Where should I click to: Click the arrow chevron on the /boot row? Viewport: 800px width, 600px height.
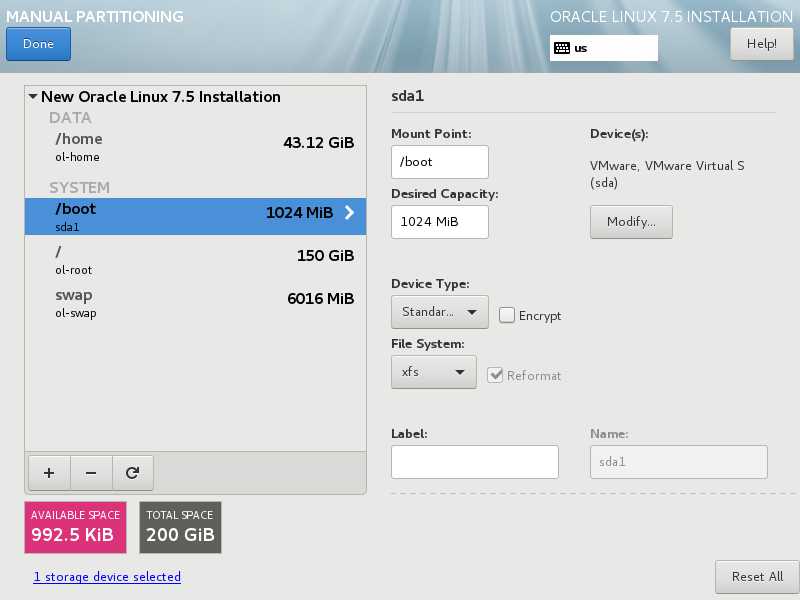349,212
